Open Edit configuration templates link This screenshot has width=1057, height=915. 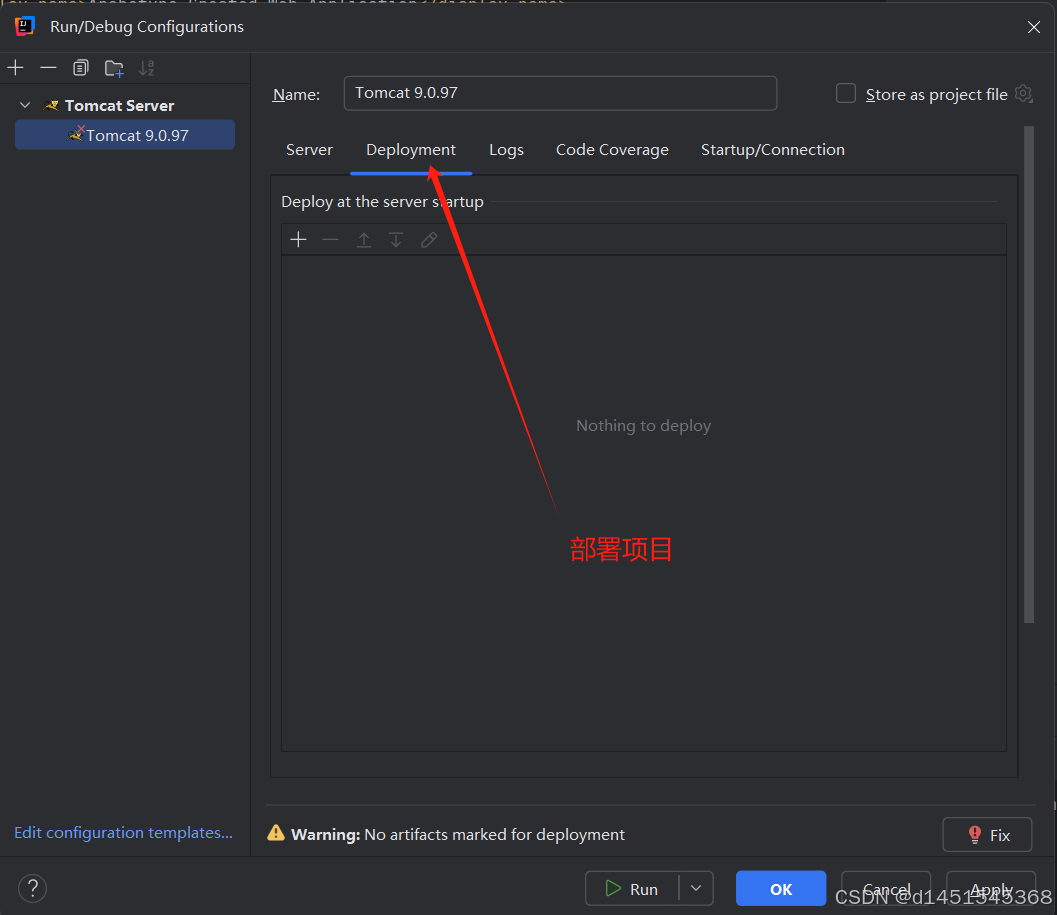click(123, 833)
